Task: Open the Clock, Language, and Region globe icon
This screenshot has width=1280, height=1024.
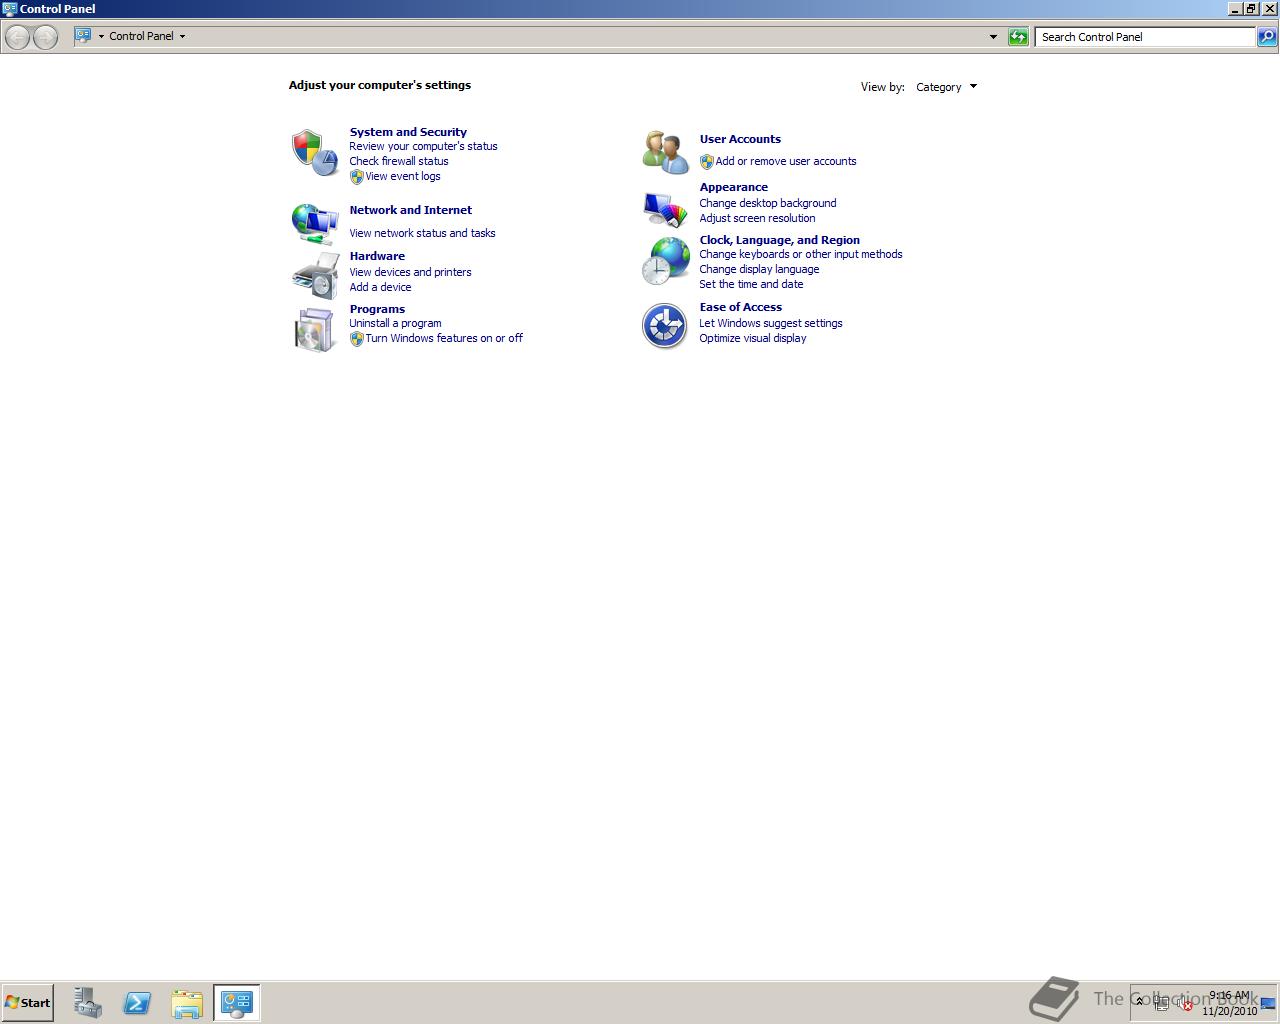Action: (665, 261)
